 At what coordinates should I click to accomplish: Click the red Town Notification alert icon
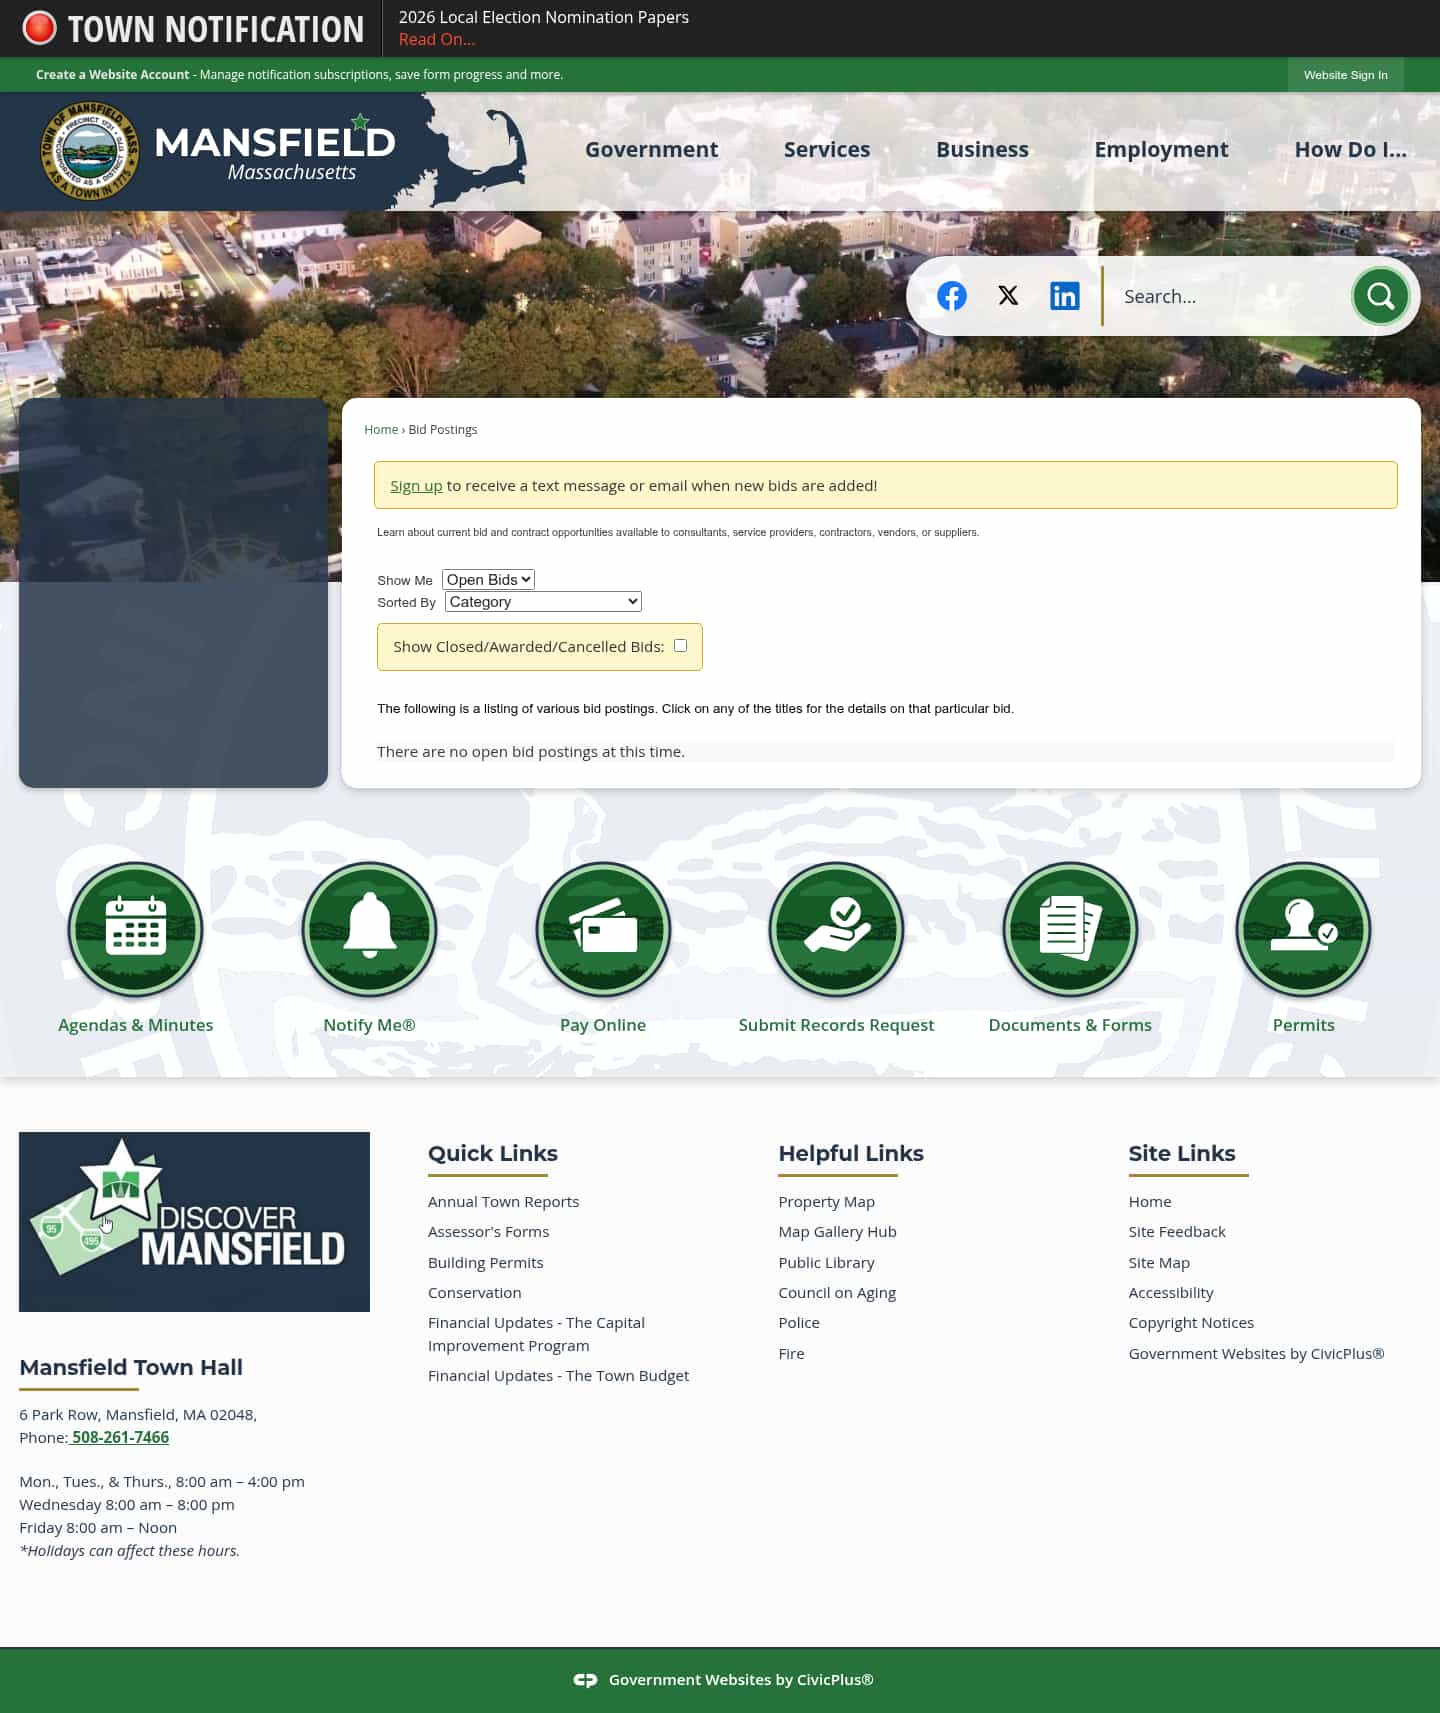[x=39, y=28]
